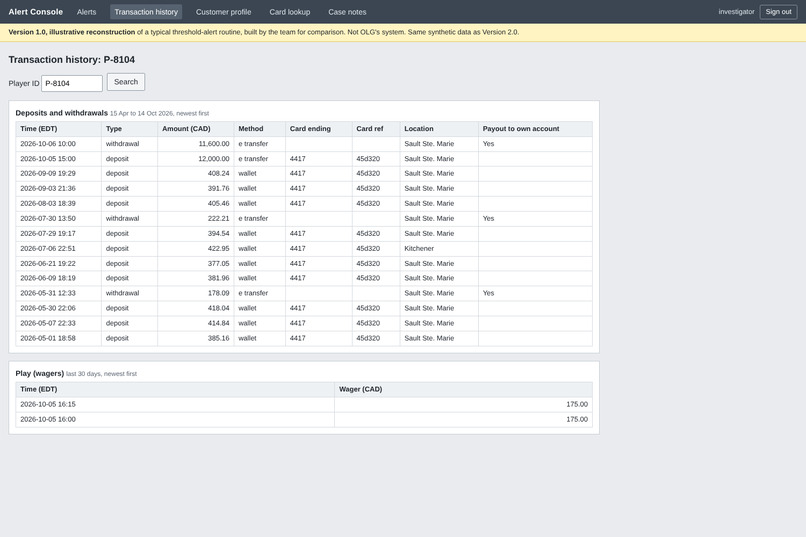Click the Version 1.0 banner text

coord(264,32)
